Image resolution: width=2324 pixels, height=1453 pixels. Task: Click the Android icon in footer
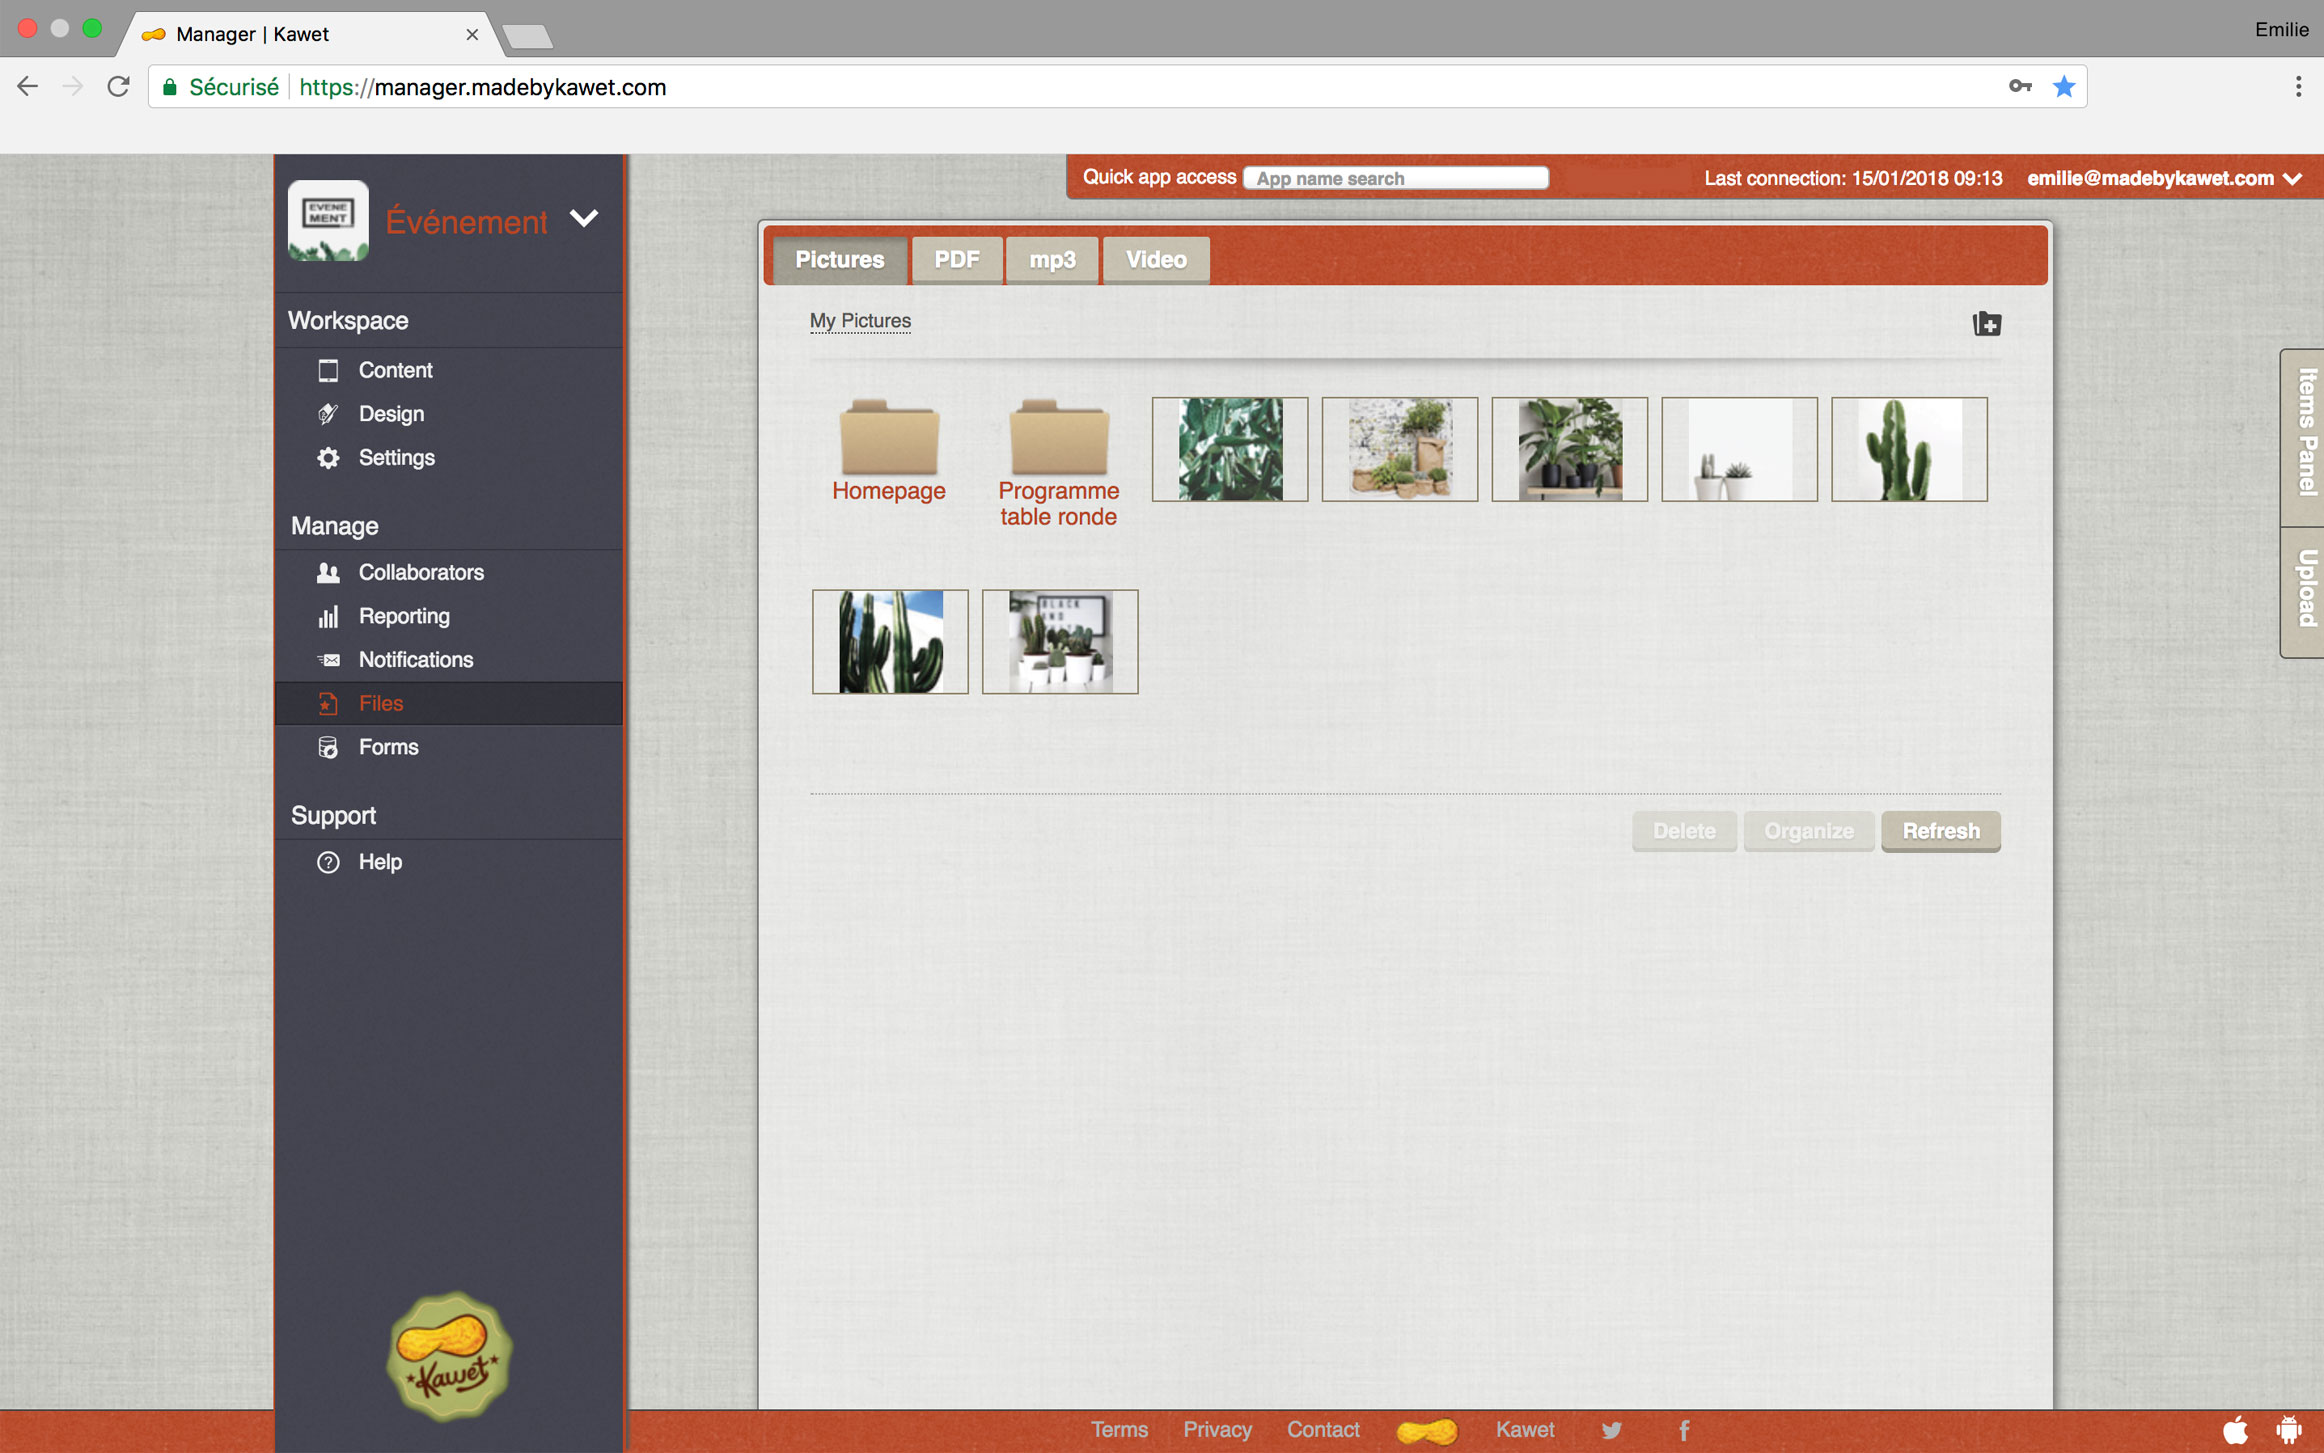[2288, 1430]
